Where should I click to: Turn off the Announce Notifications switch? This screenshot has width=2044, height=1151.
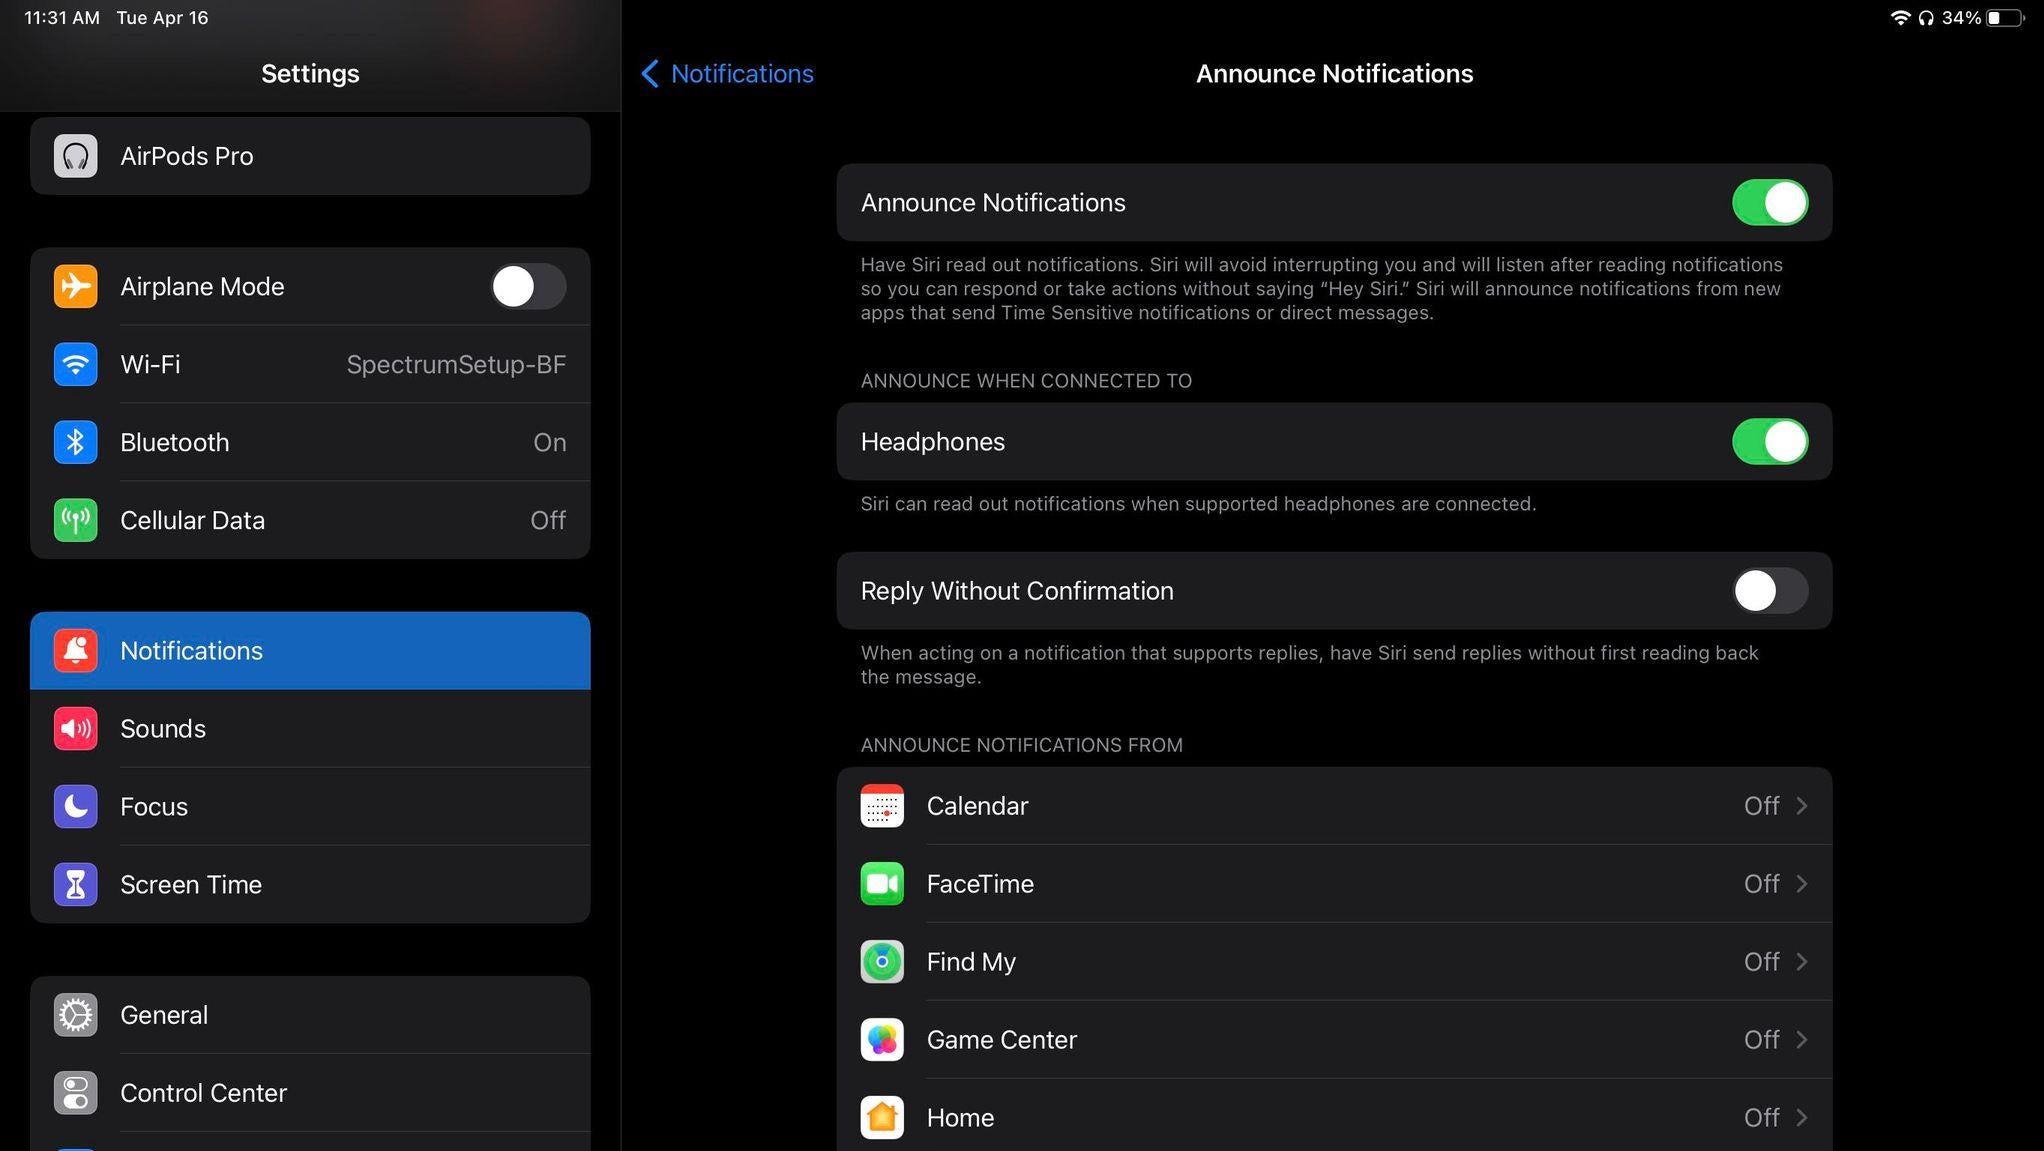(1769, 202)
